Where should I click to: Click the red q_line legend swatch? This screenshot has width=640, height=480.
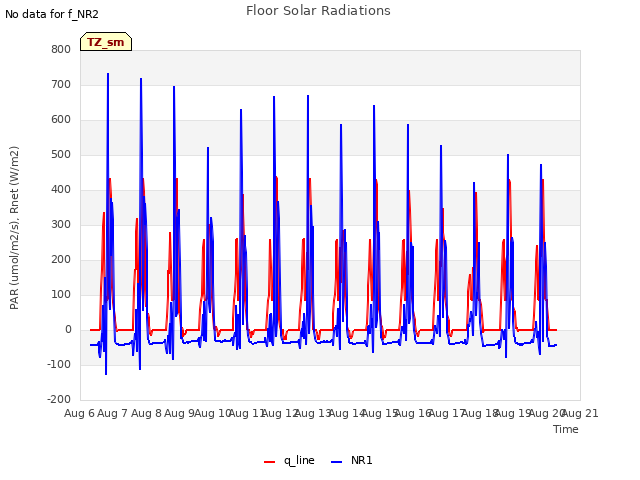click(269, 462)
